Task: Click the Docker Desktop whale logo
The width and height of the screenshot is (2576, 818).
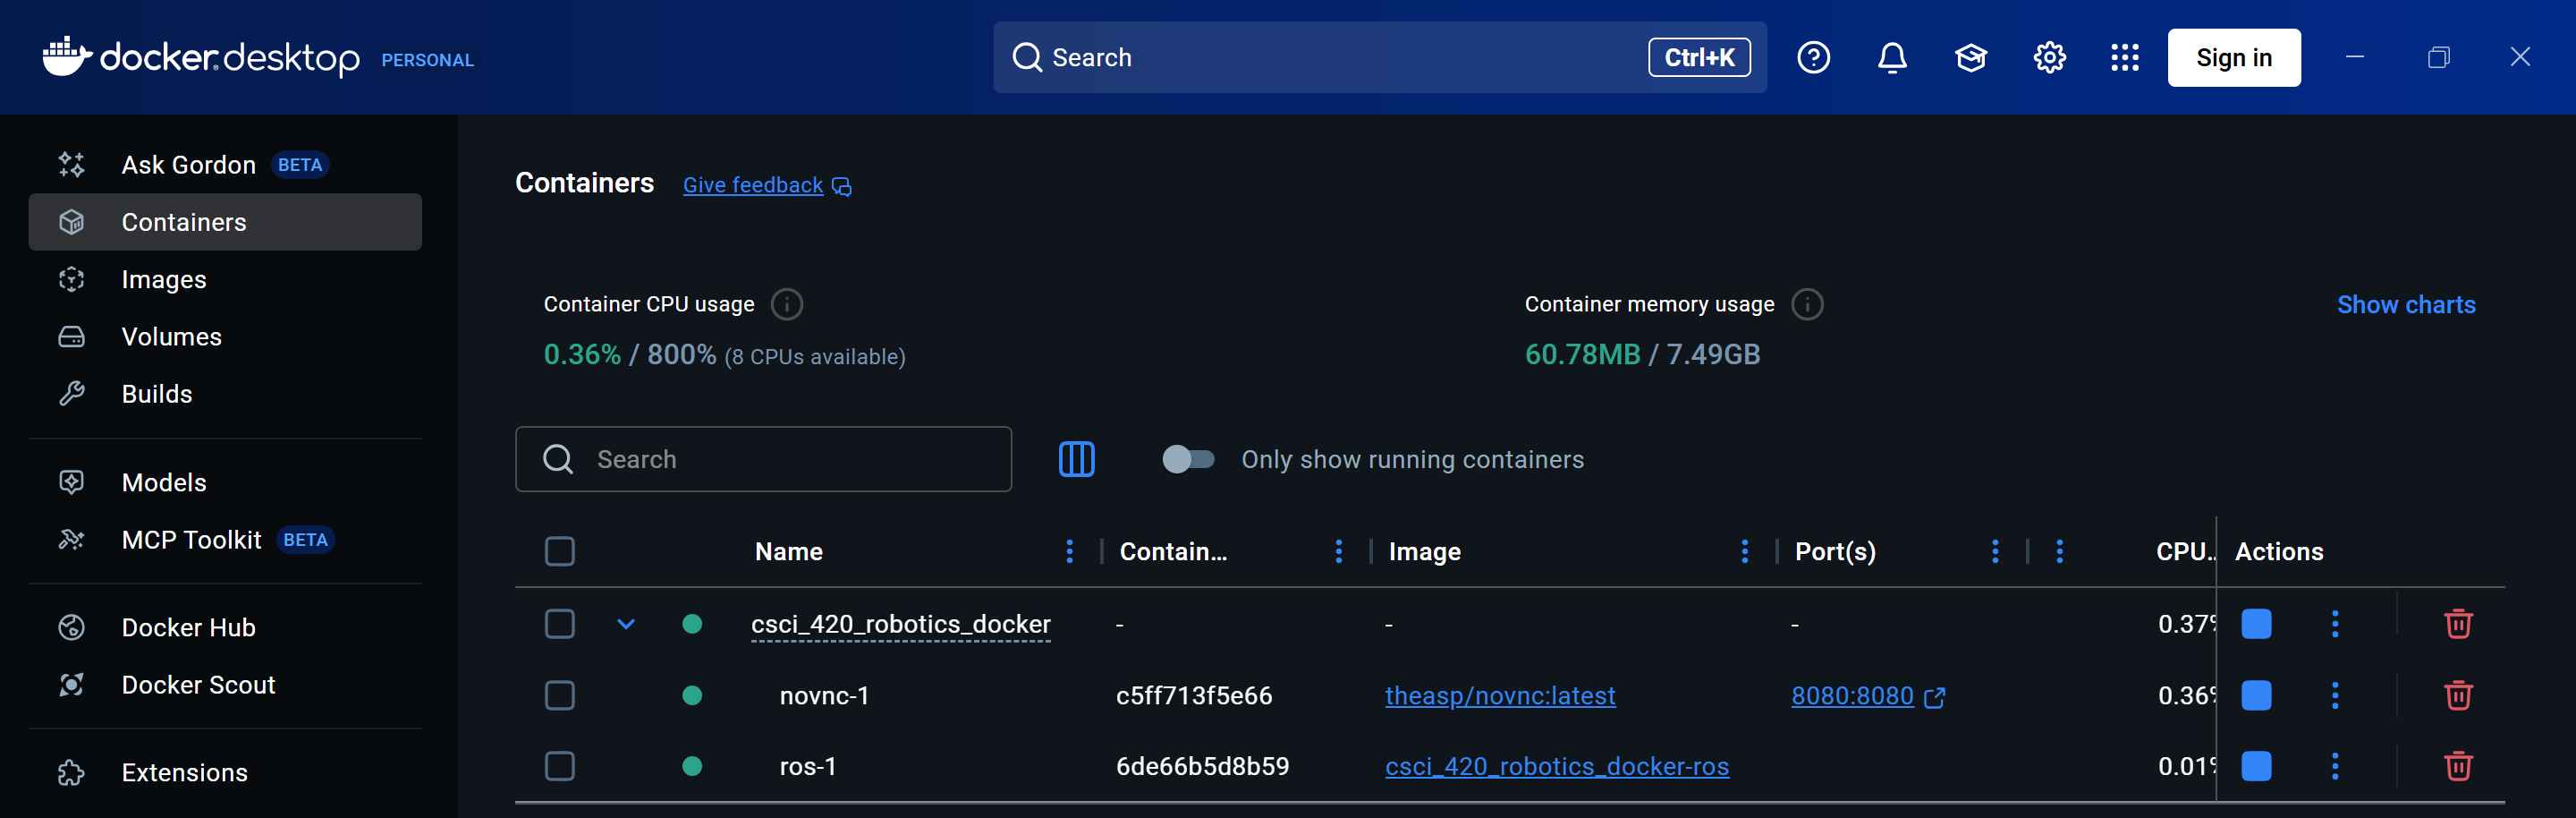Action: (x=66, y=56)
